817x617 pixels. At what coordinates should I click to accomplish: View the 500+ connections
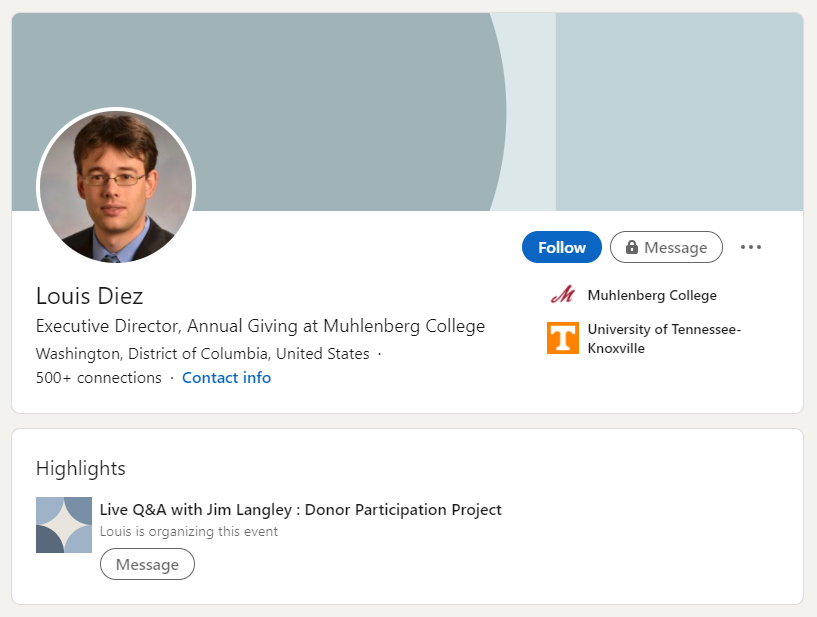tap(98, 378)
